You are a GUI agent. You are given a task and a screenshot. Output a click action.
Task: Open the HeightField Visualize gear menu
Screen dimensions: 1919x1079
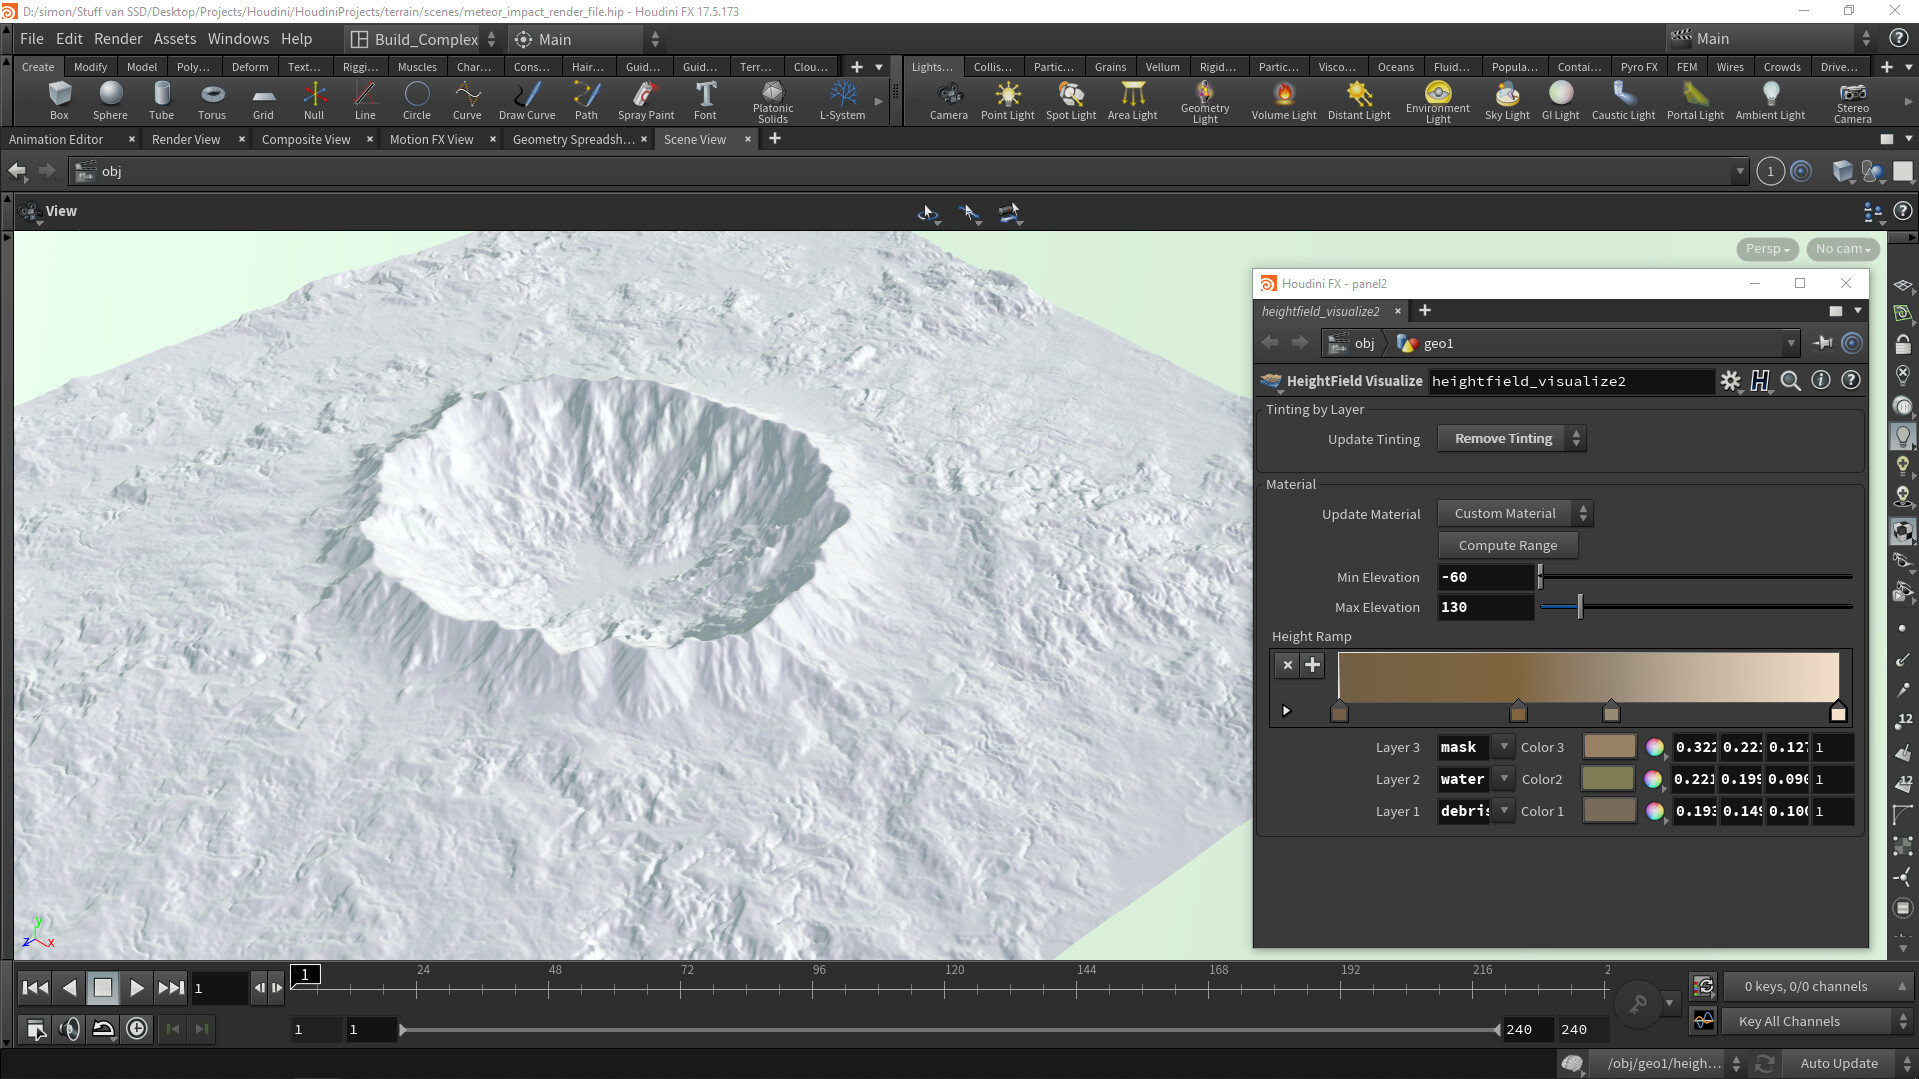pyautogui.click(x=1731, y=381)
